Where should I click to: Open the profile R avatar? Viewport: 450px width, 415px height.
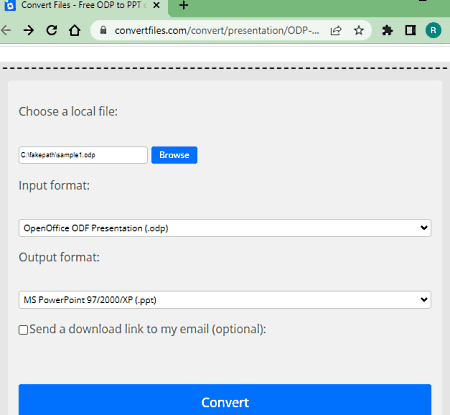433,31
